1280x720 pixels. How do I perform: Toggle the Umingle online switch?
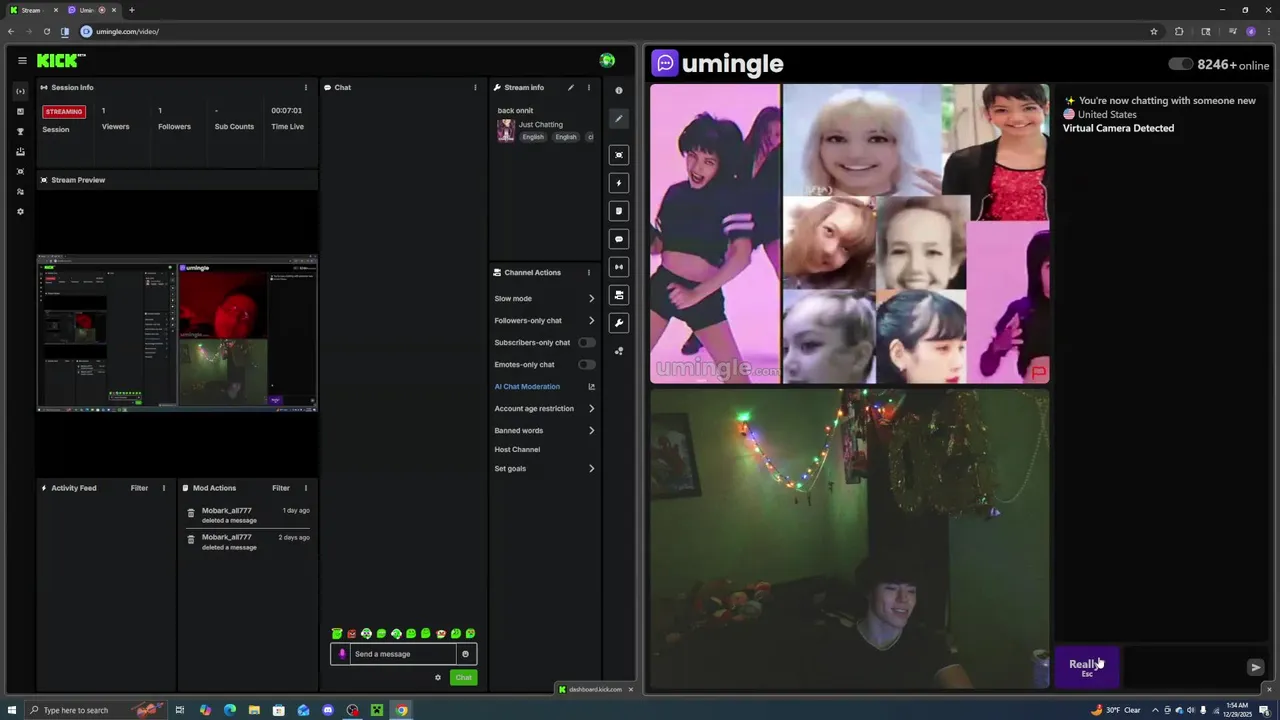(1180, 64)
